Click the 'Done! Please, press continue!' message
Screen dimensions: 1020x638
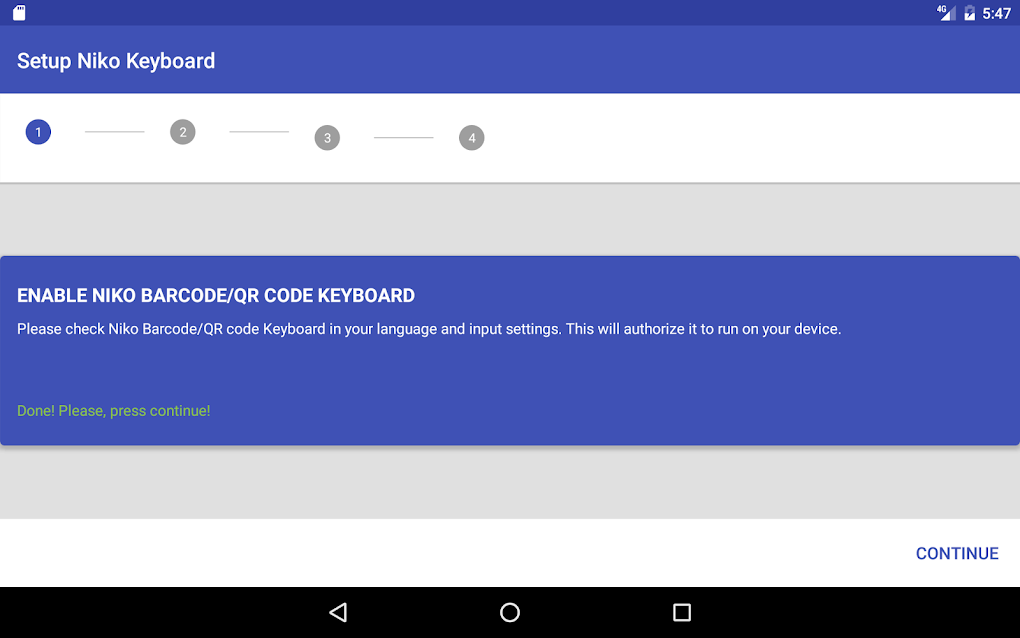point(113,410)
